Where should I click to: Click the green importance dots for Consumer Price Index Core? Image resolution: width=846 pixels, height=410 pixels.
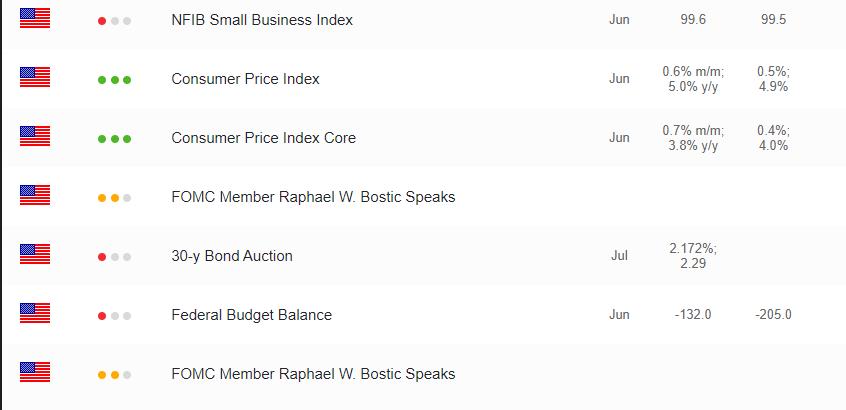114,139
